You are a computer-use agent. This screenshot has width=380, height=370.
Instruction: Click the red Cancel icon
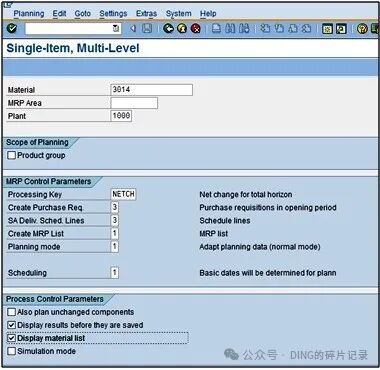(x=196, y=29)
